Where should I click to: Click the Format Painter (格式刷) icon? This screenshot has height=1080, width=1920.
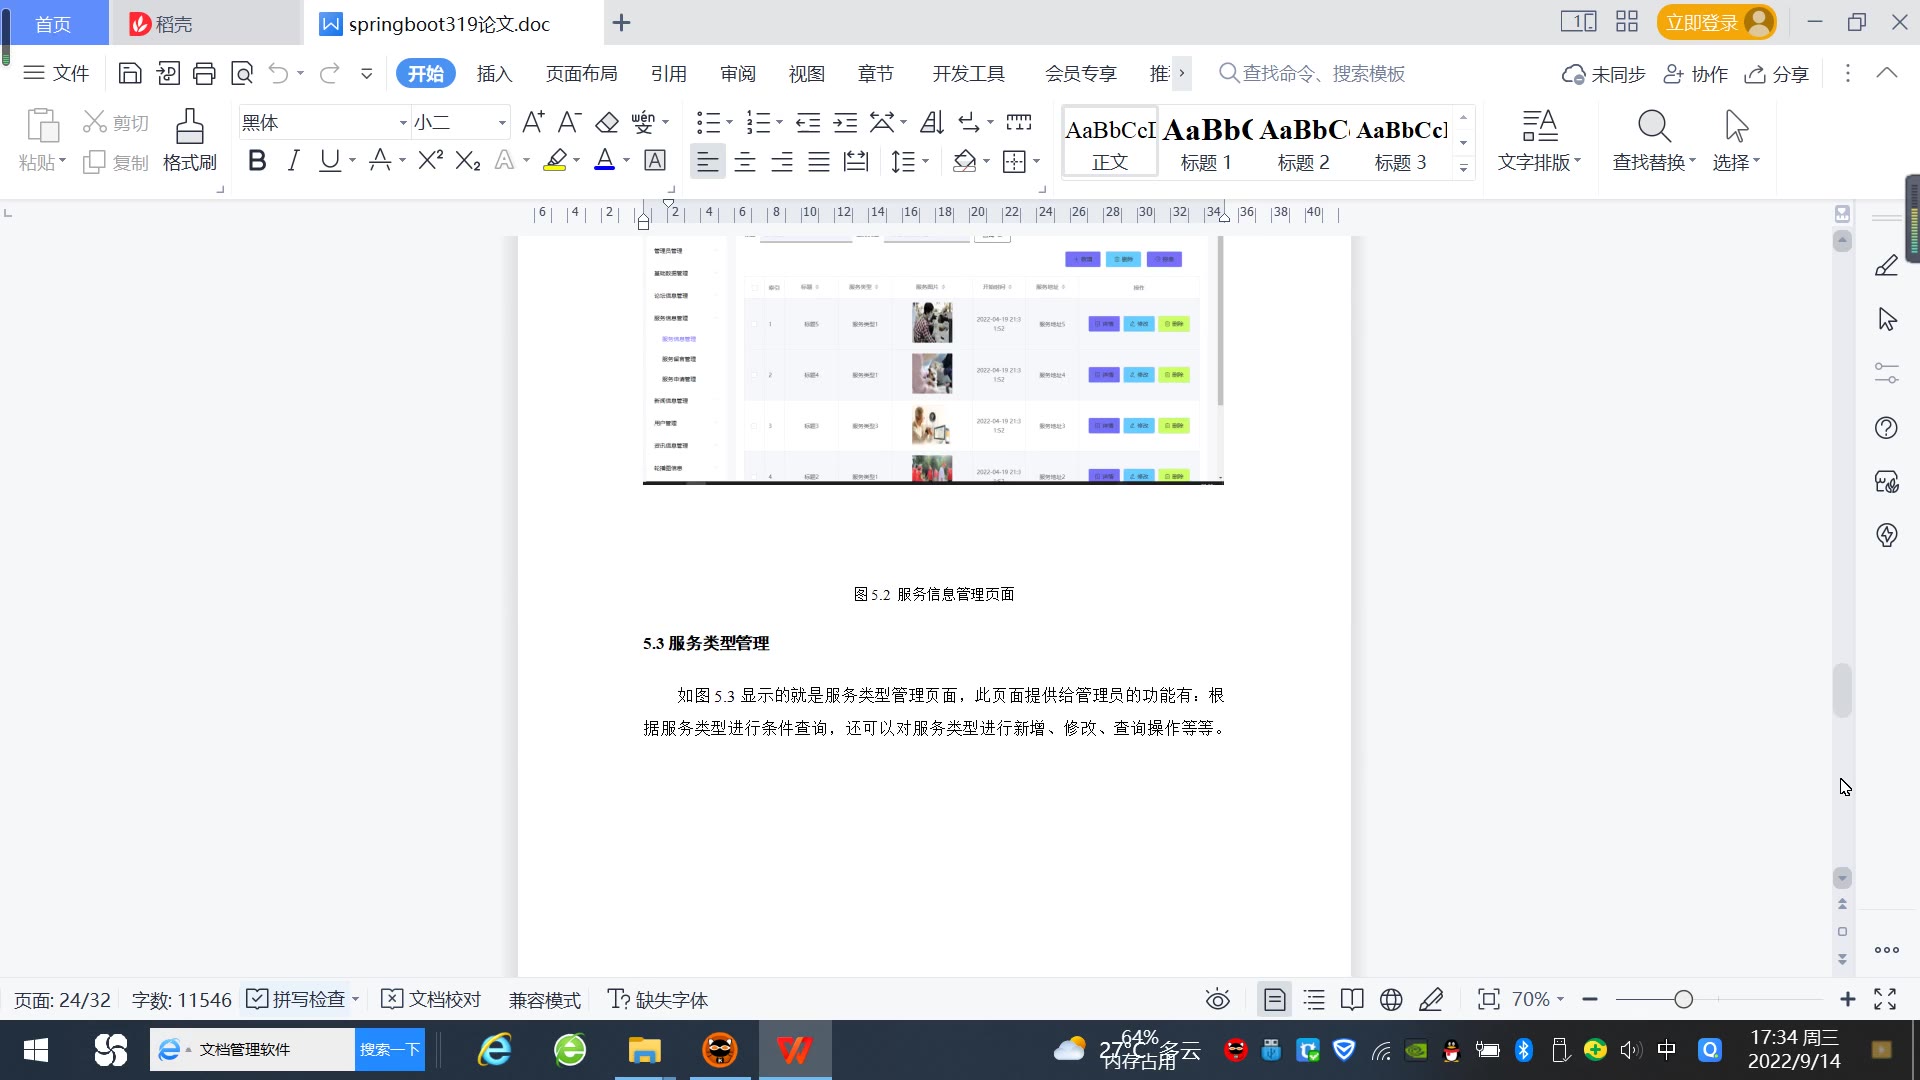[189, 140]
